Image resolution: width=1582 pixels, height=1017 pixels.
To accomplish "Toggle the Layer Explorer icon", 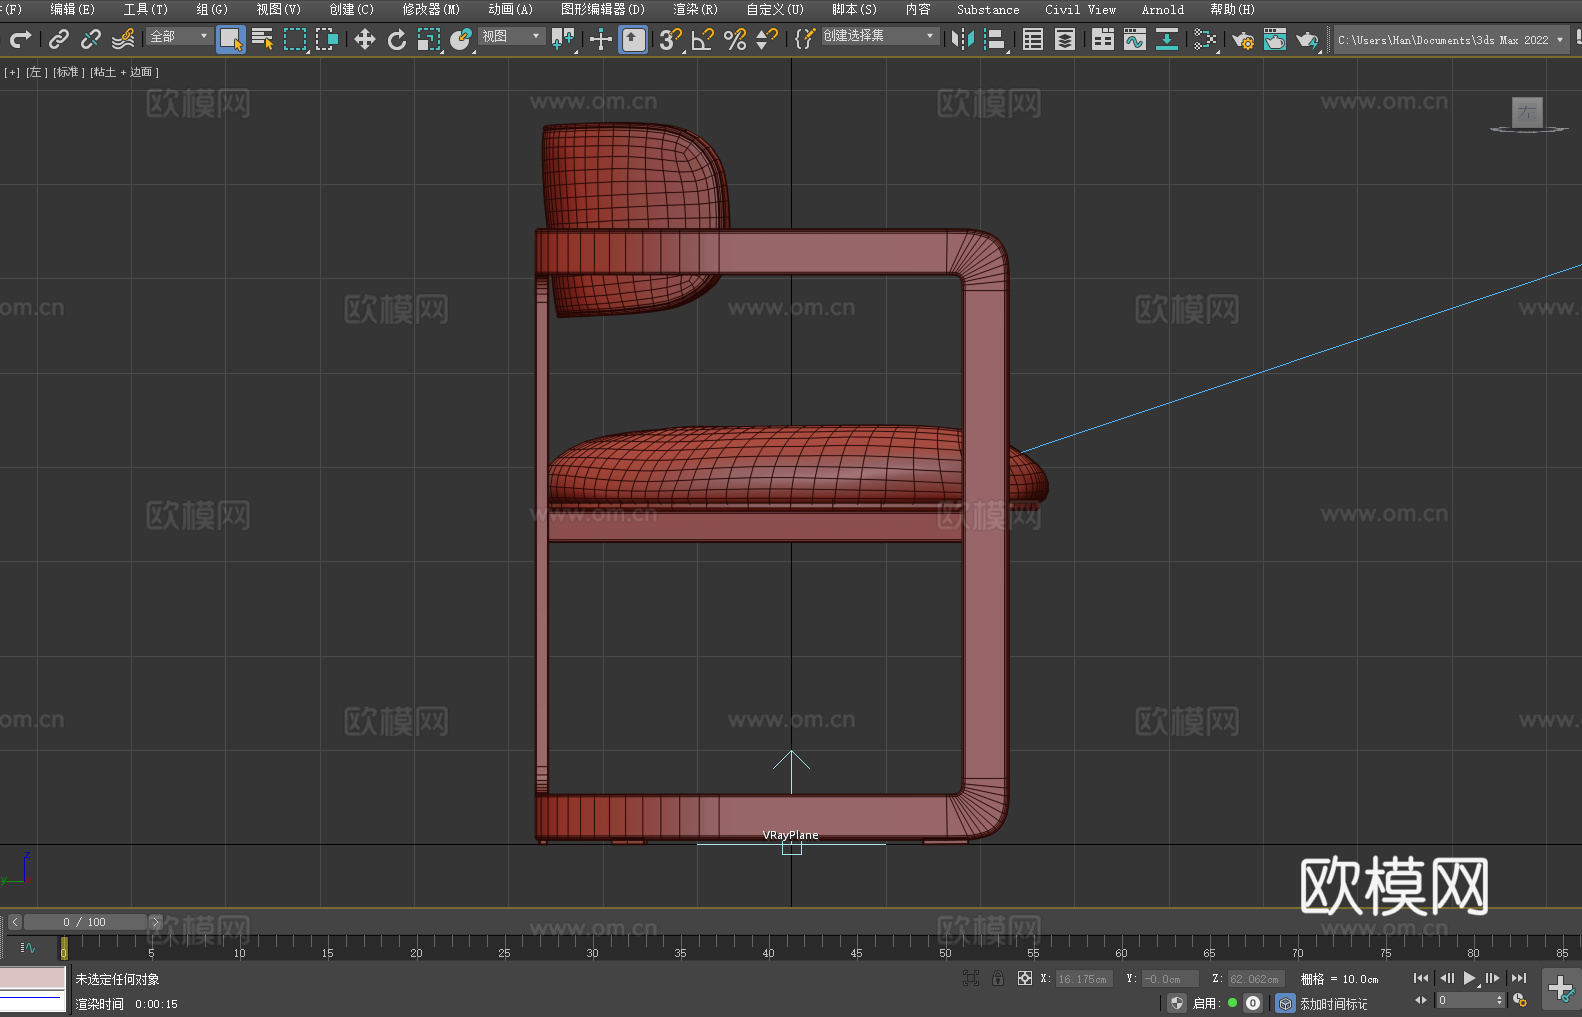I will (1065, 39).
